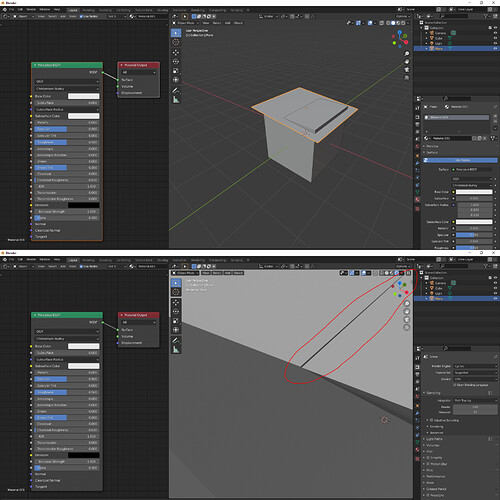The image size is (500, 500).
Task: Open the Edit menu in the top window
Action: click(20, 10)
